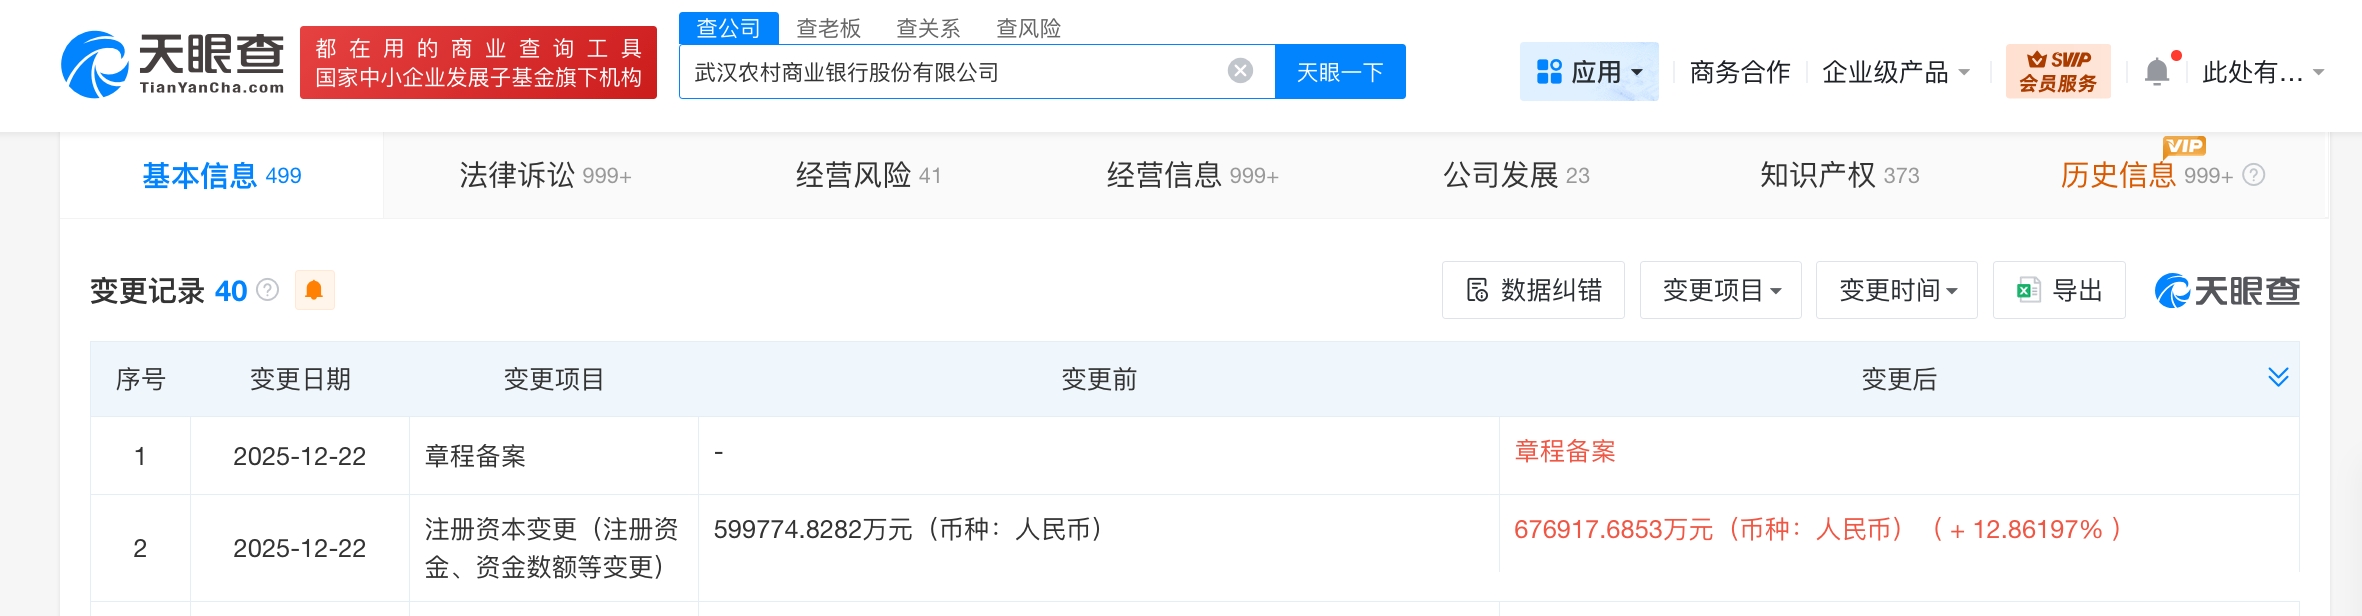Switch to 法律诉讼 tab

tap(545, 176)
